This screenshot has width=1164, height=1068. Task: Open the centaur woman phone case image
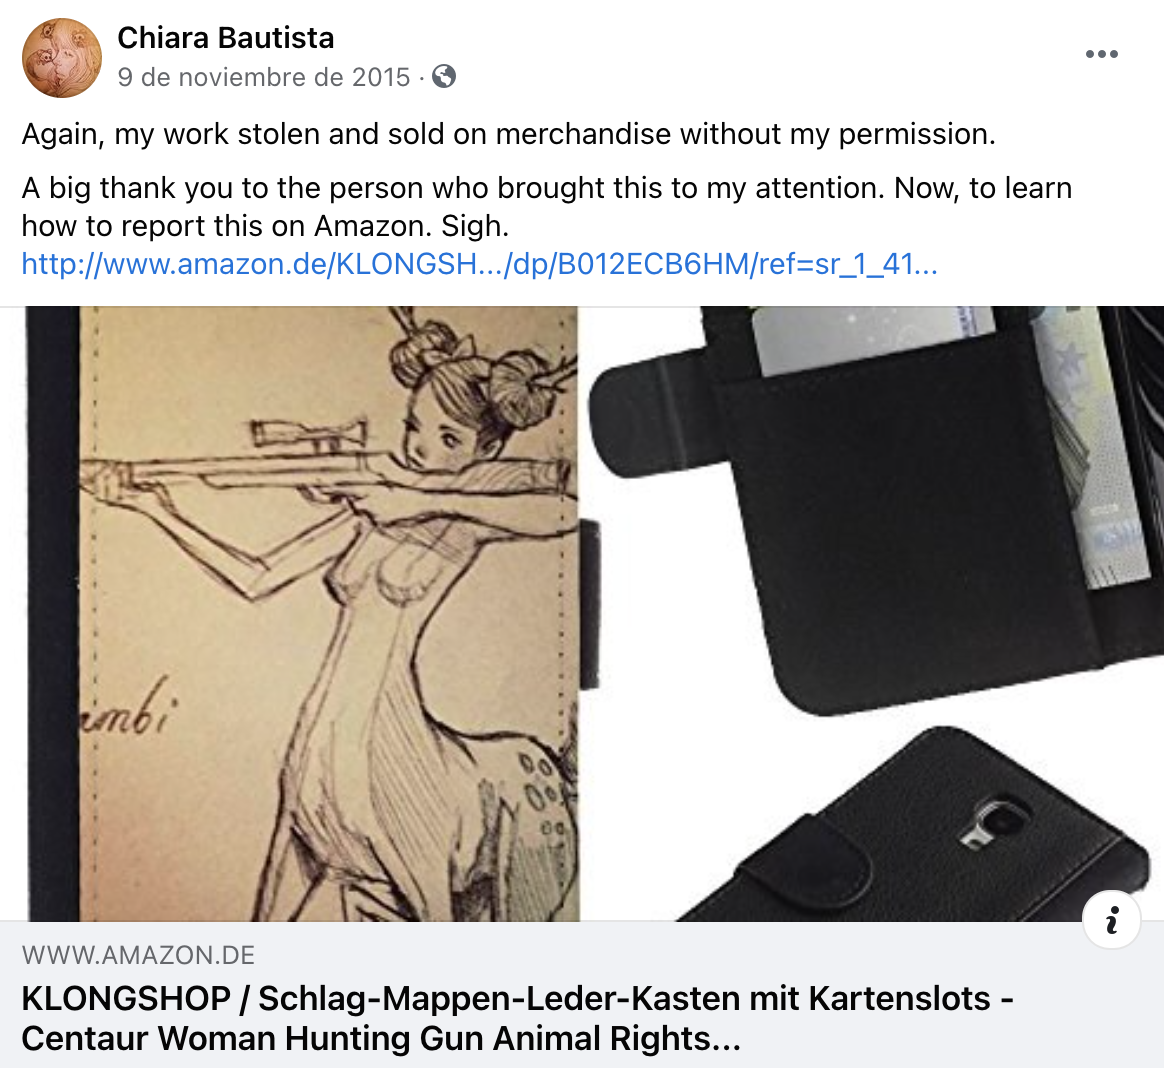pyautogui.click(x=303, y=614)
